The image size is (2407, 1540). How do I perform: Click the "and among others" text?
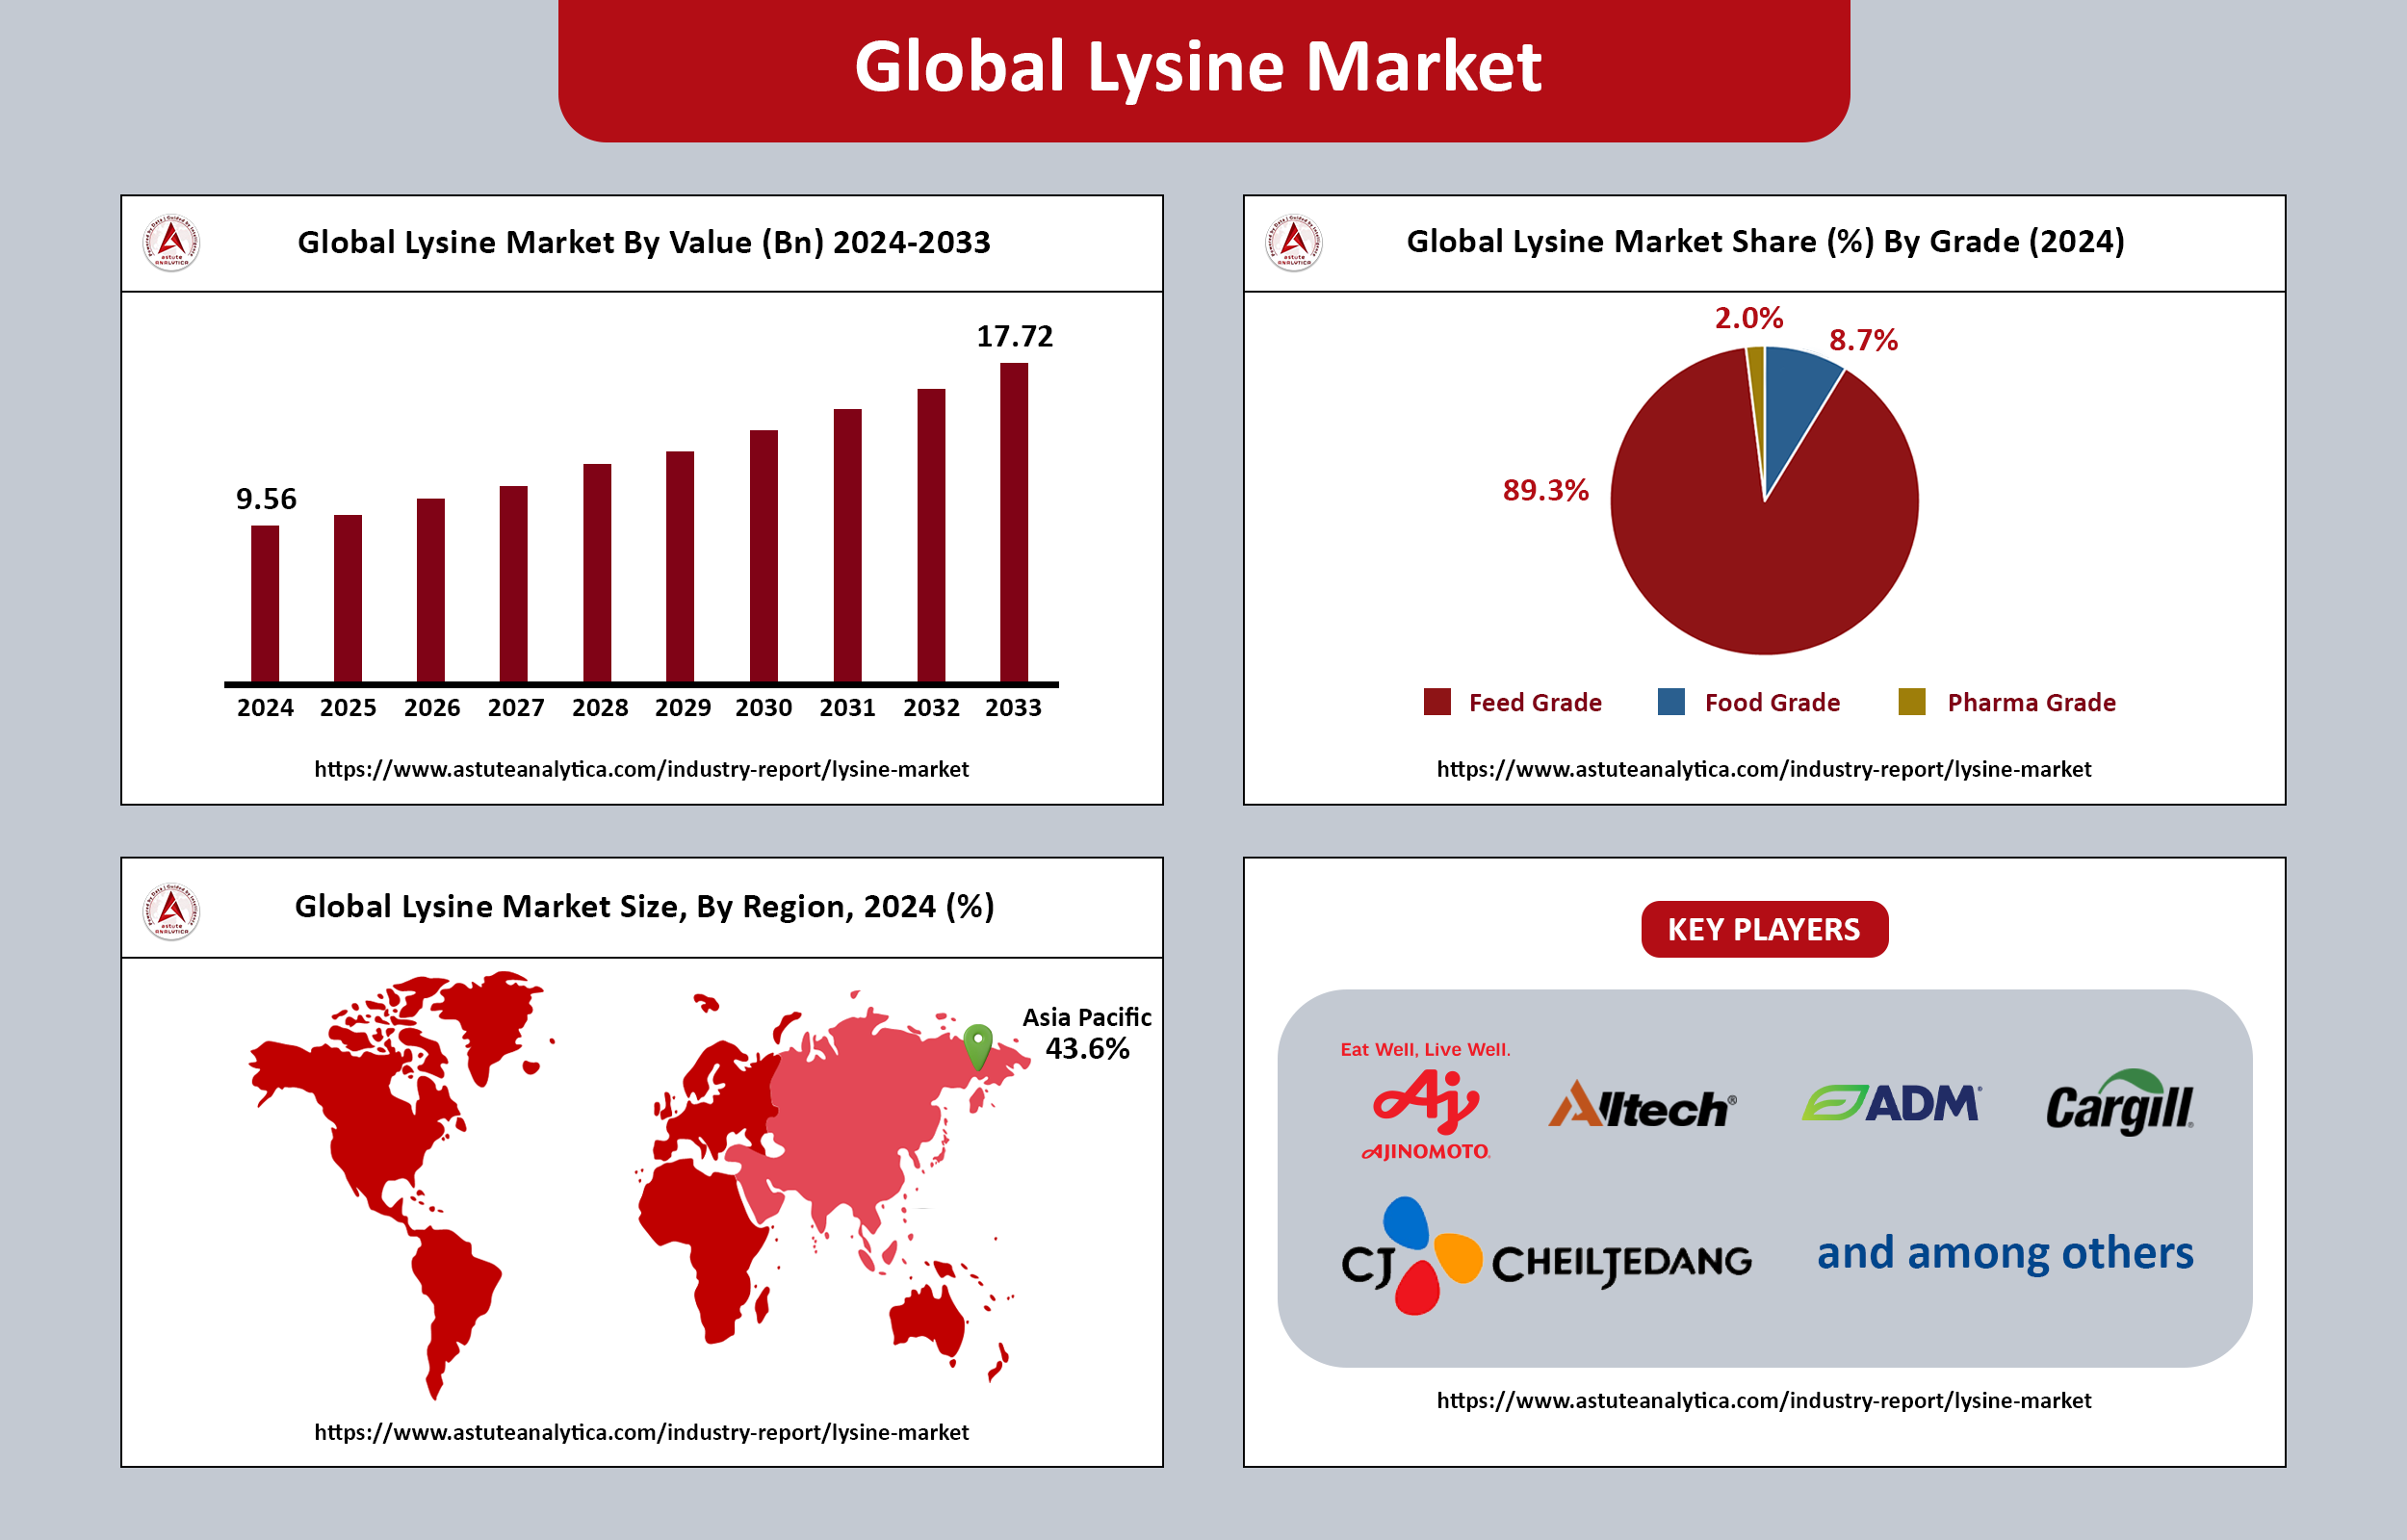[x=2005, y=1253]
